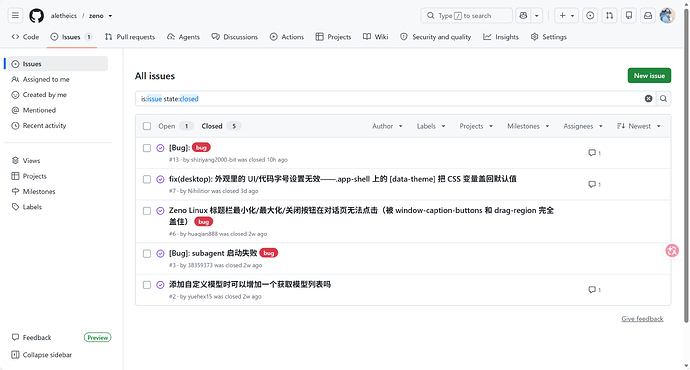Image resolution: width=690 pixels, height=370 pixels.
Task: Open the hamburger navigation menu
Action: [x=15, y=15]
